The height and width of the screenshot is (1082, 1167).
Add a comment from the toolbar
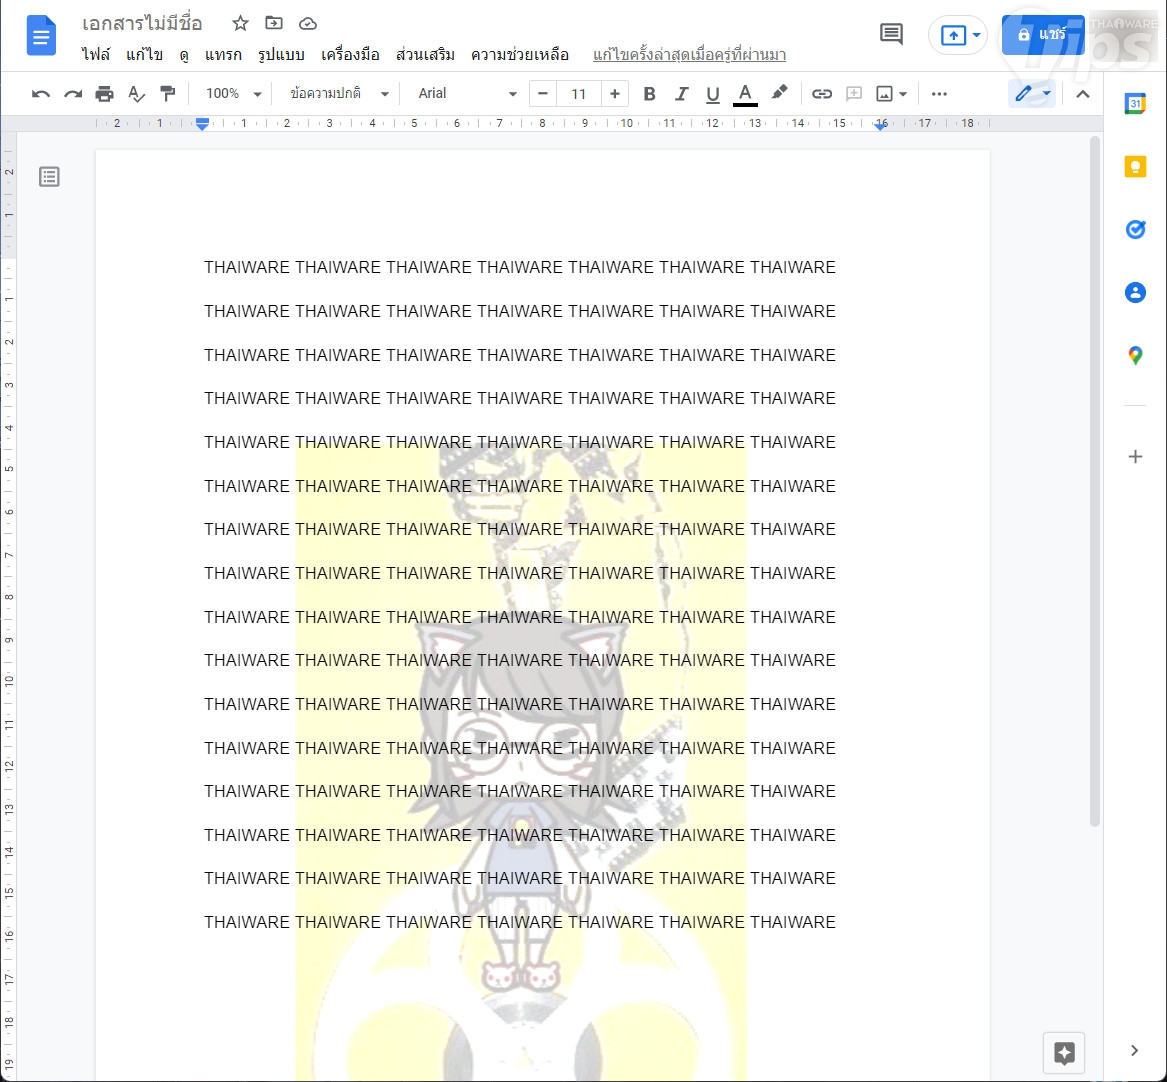point(854,94)
